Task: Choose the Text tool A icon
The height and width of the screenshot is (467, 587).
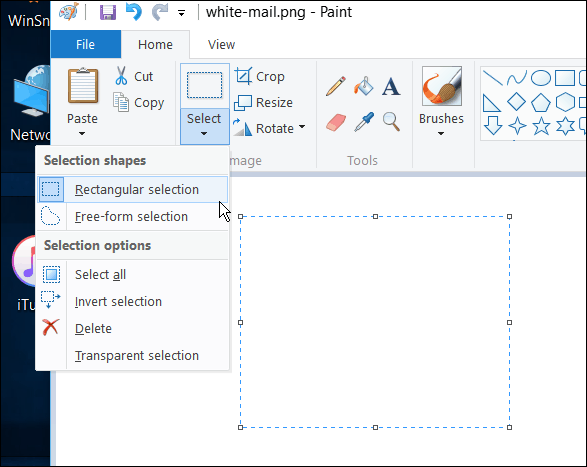Action: pyautogui.click(x=391, y=87)
